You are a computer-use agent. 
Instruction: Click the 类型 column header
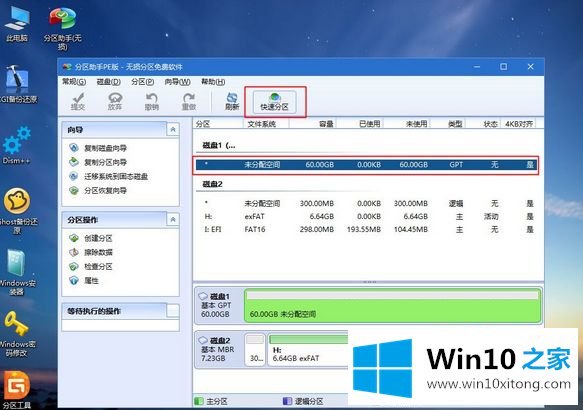click(x=448, y=124)
